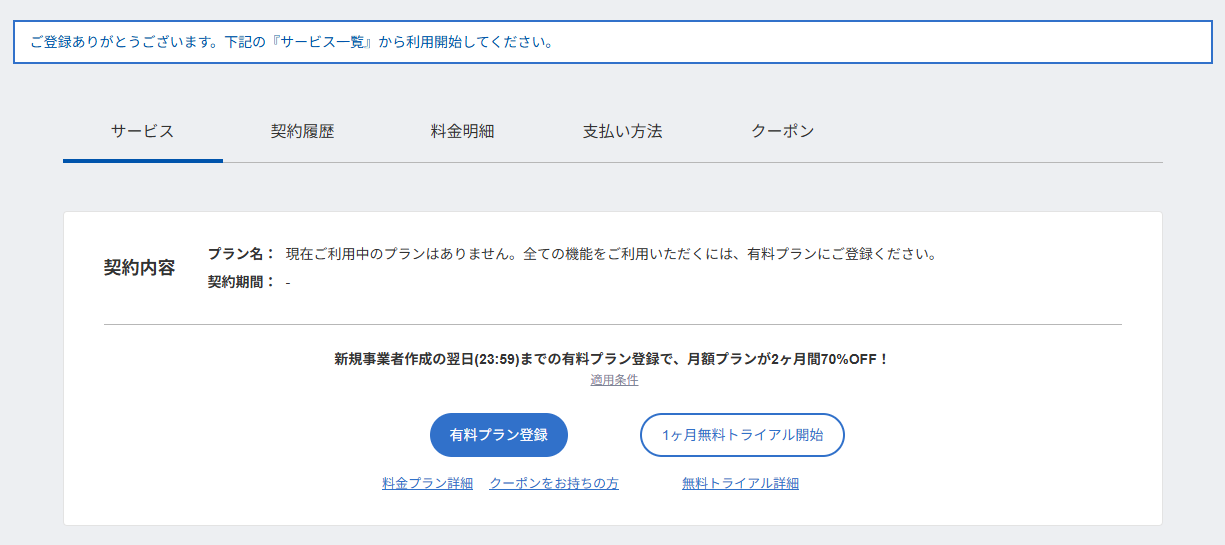Open the クーポン tab
The width and height of the screenshot is (1225, 545).
tap(782, 131)
